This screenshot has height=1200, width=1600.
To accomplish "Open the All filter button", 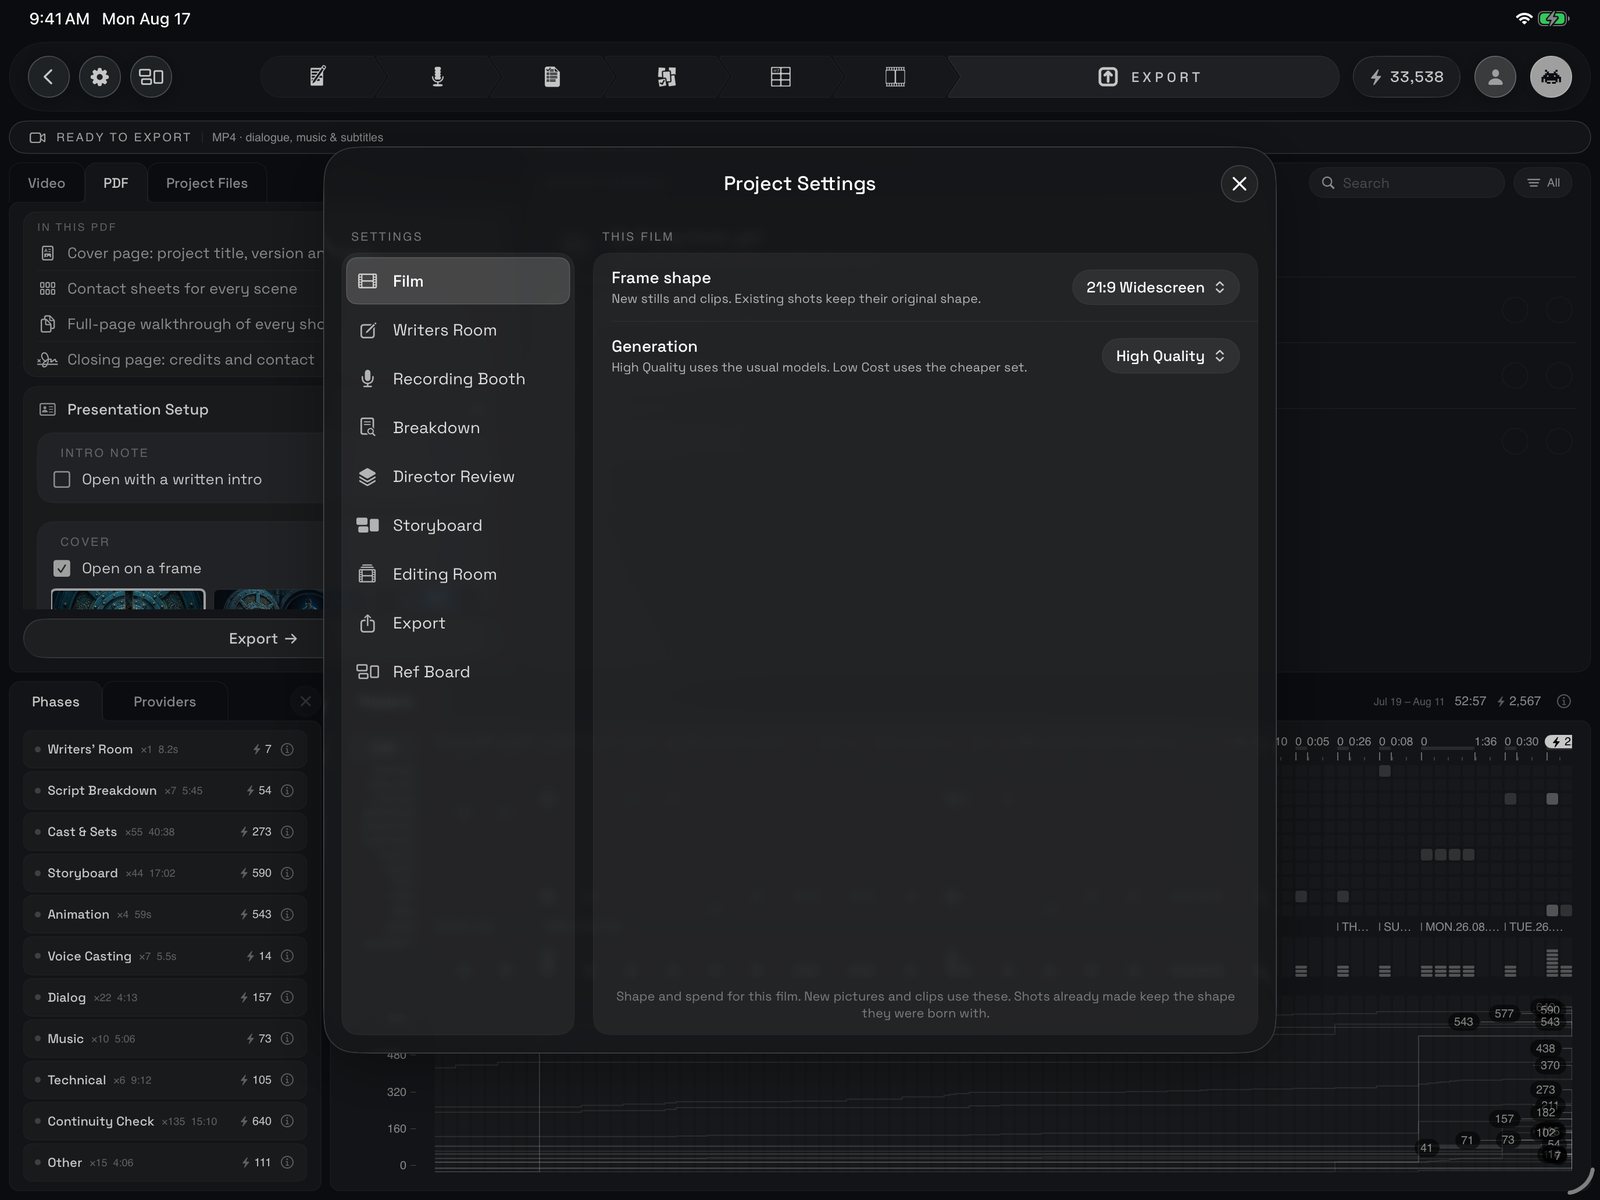I will 1543,183.
